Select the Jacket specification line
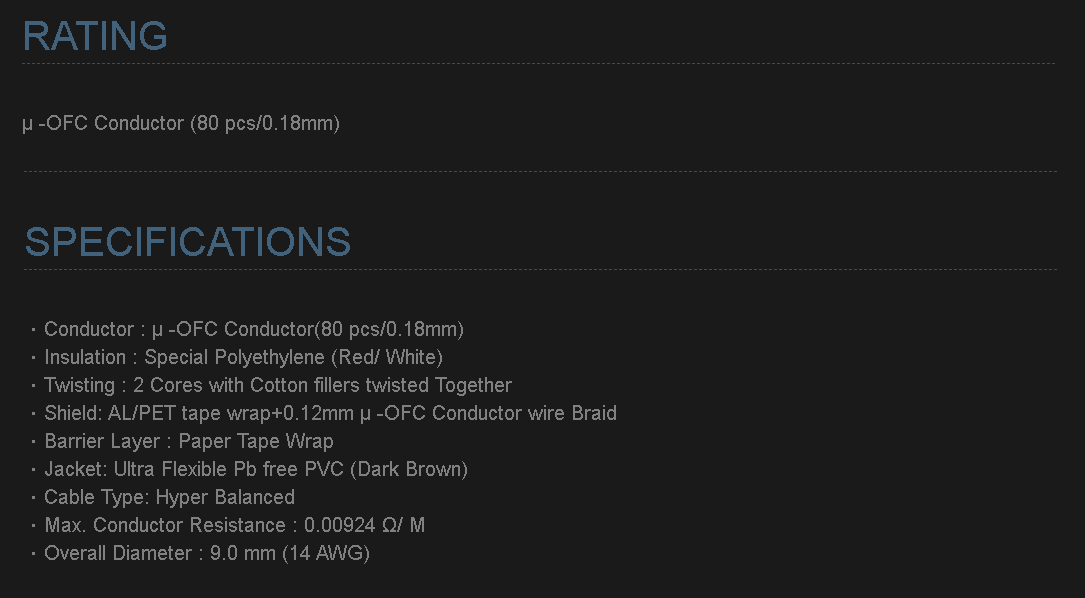Image resolution: width=1085 pixels, height=598 pixels. [255, 470]
